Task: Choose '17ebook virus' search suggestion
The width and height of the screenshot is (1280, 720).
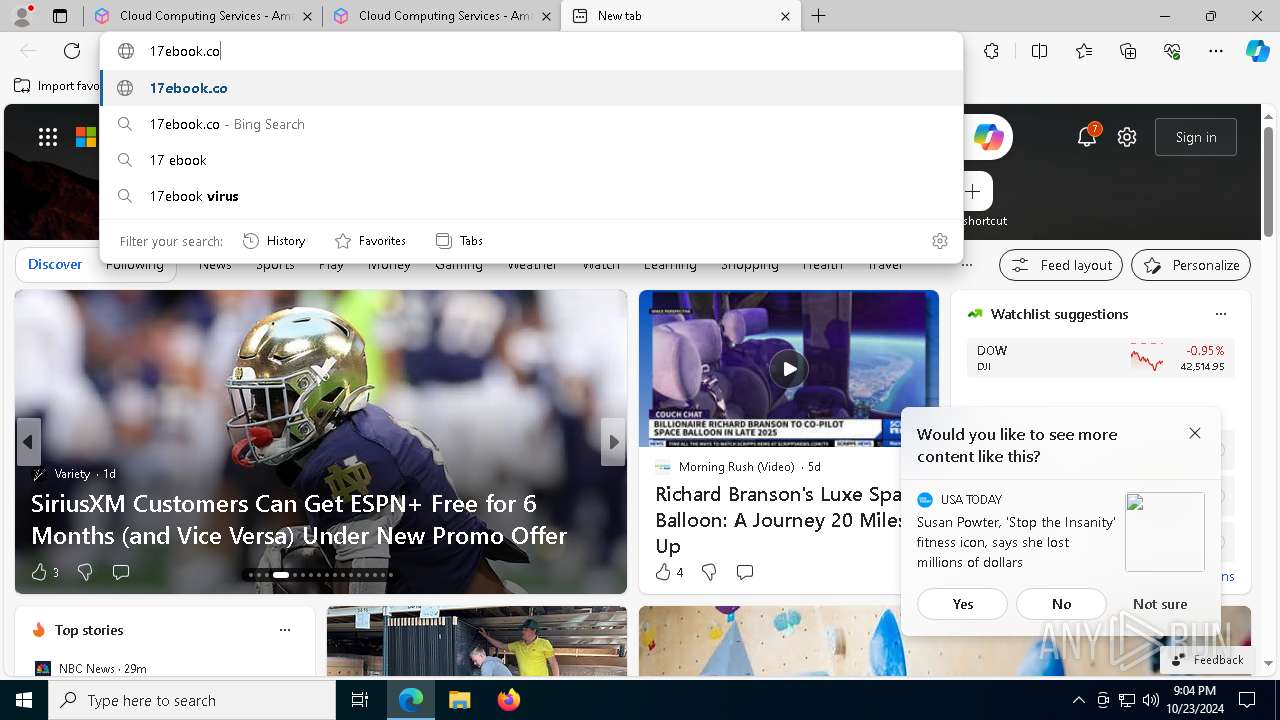Action: 531,196
